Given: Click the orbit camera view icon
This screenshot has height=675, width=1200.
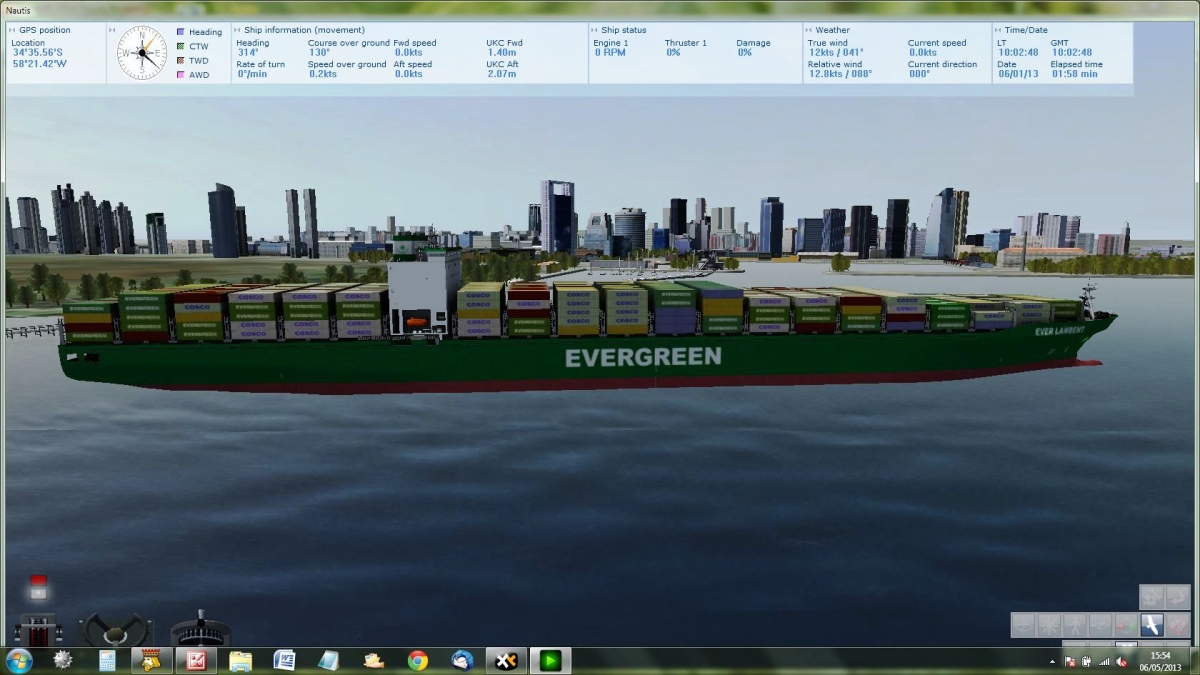Looking at the screenshot, I should 1023,625.
